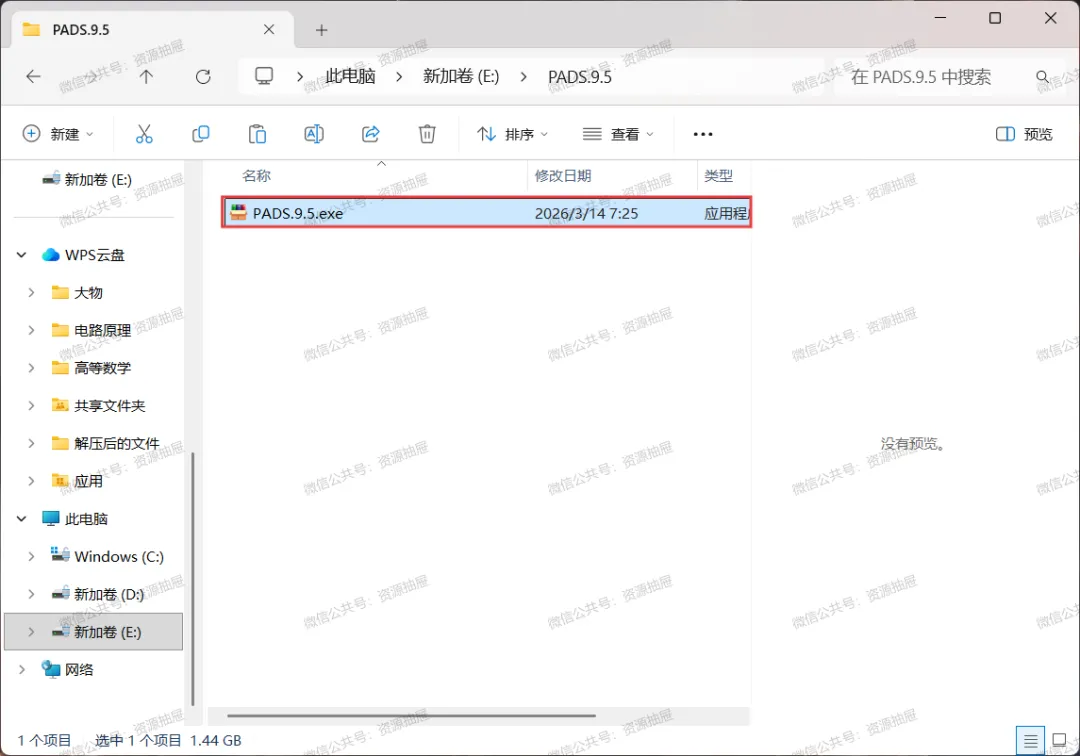Open the 查看 view dropdown
Image resolution: width=1080 pixels, height=756 pixels.
click(618, 134)
